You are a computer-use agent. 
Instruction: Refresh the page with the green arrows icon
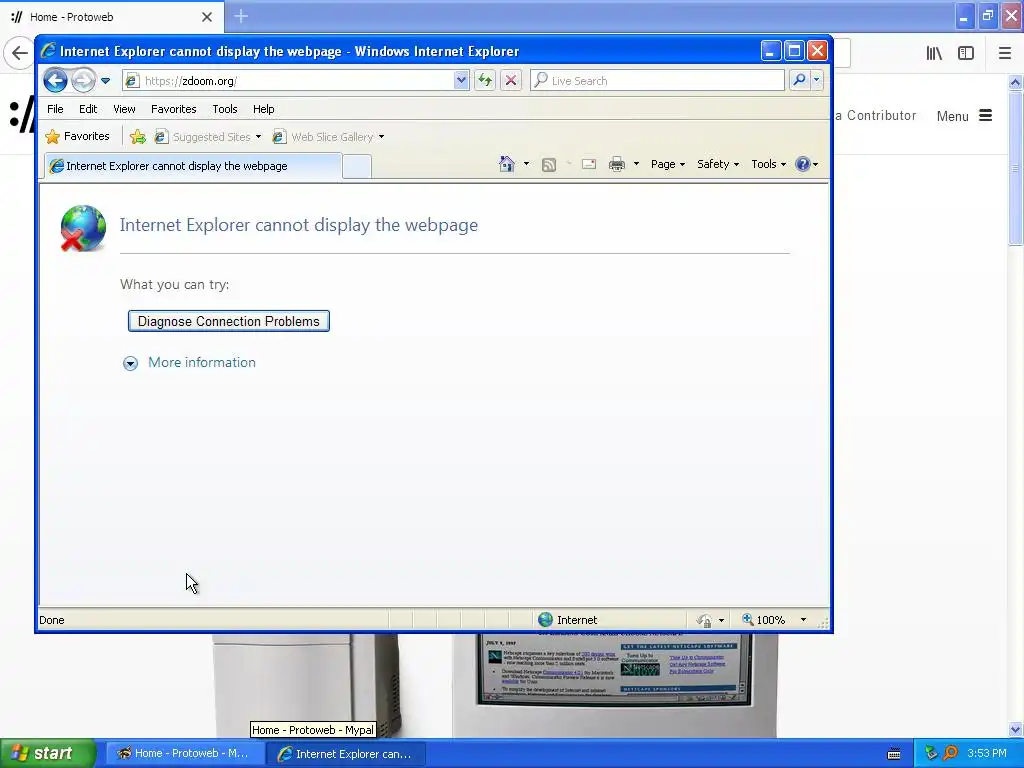coord(485,80)
